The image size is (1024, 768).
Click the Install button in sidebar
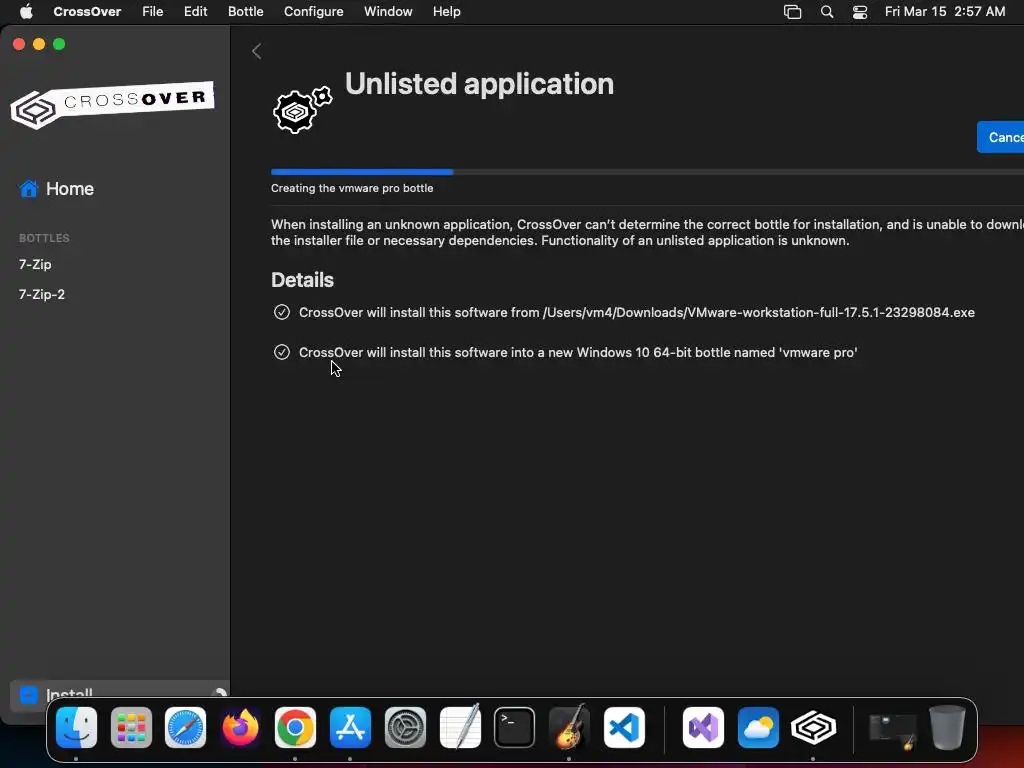tap(119, 694)
